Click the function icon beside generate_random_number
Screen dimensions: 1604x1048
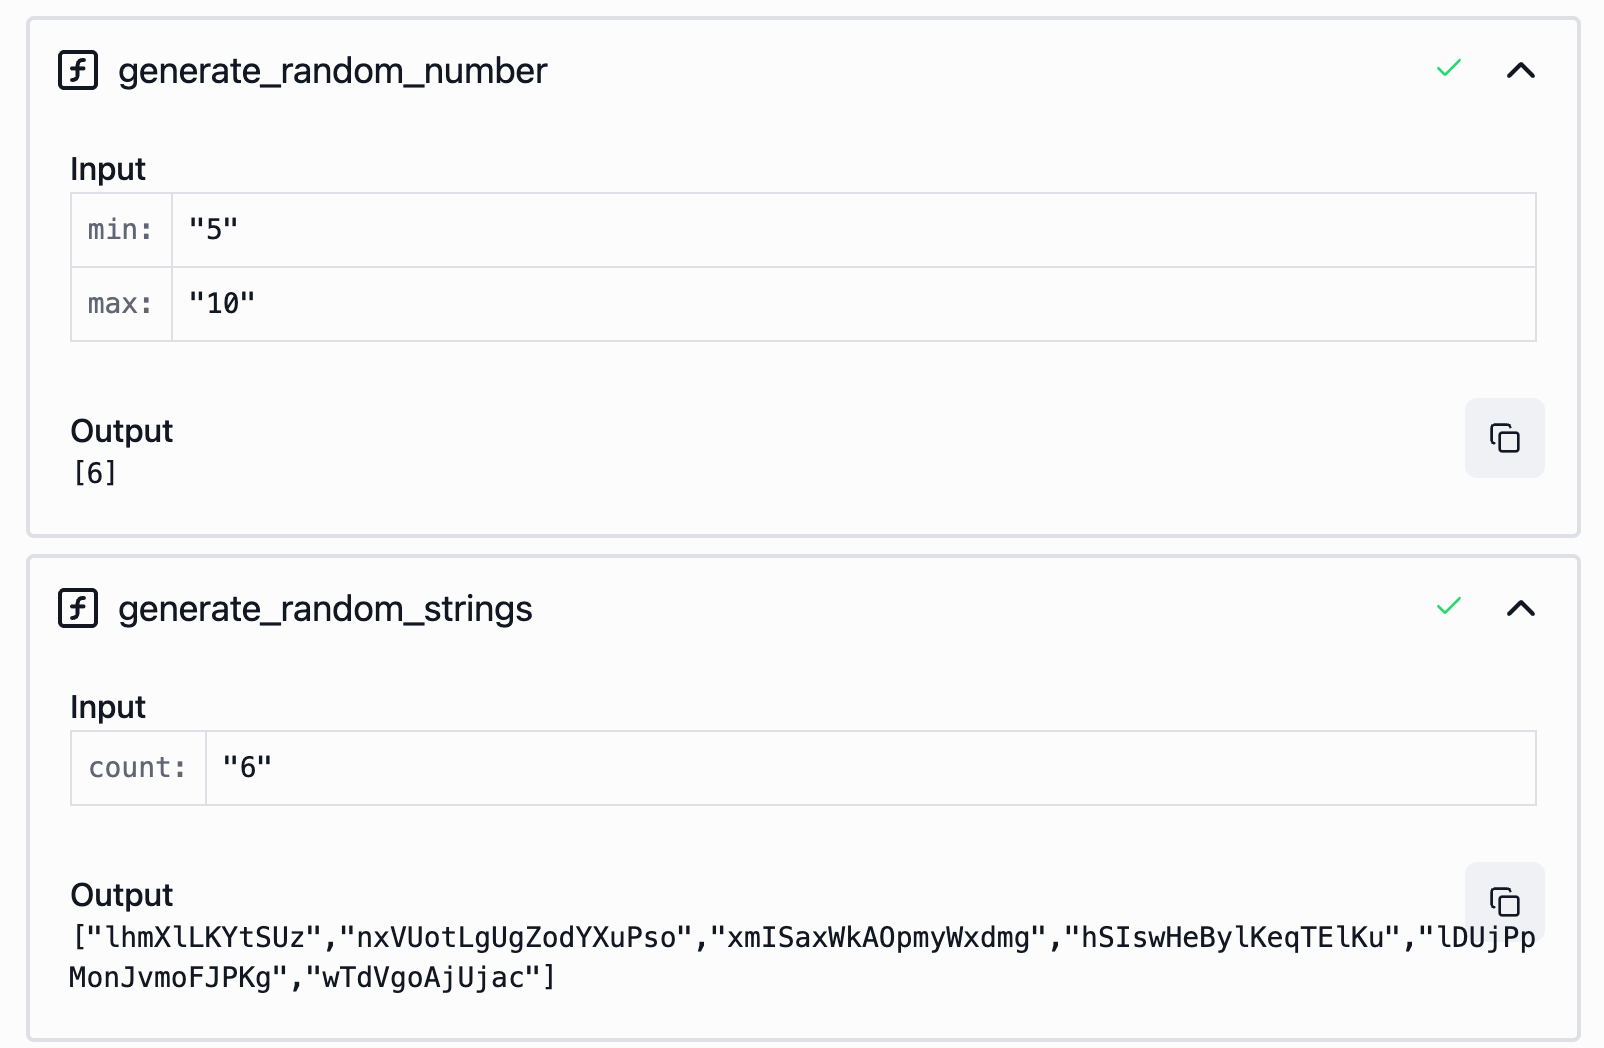click(x=79, y=70)
